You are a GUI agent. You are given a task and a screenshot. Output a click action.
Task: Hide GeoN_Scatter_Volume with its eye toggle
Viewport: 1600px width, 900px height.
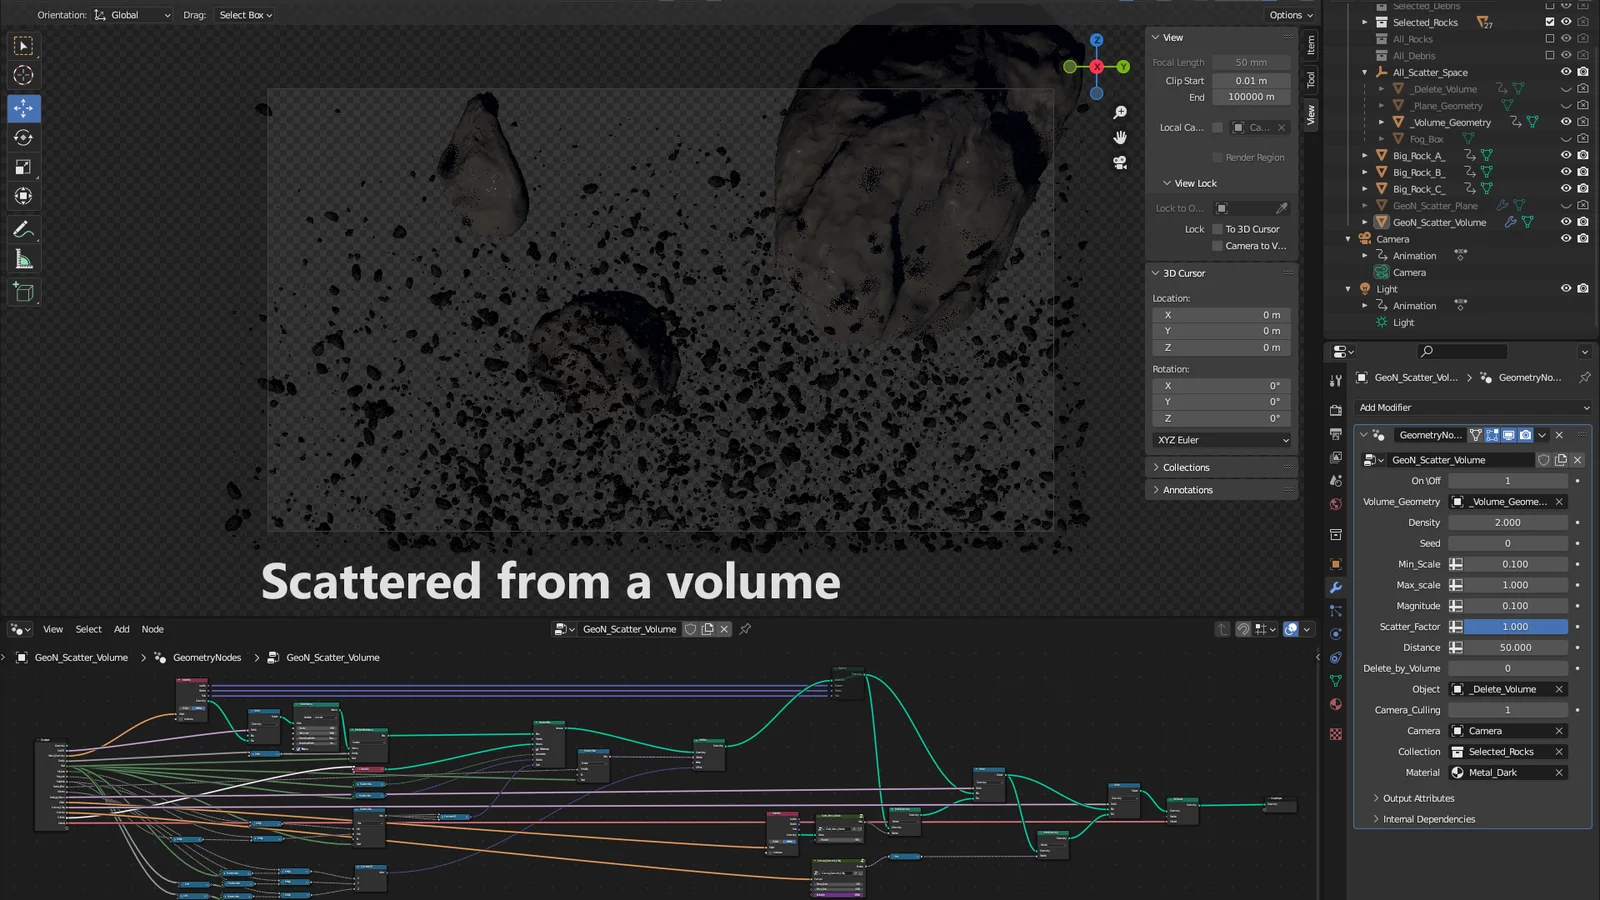(1566, 222)
